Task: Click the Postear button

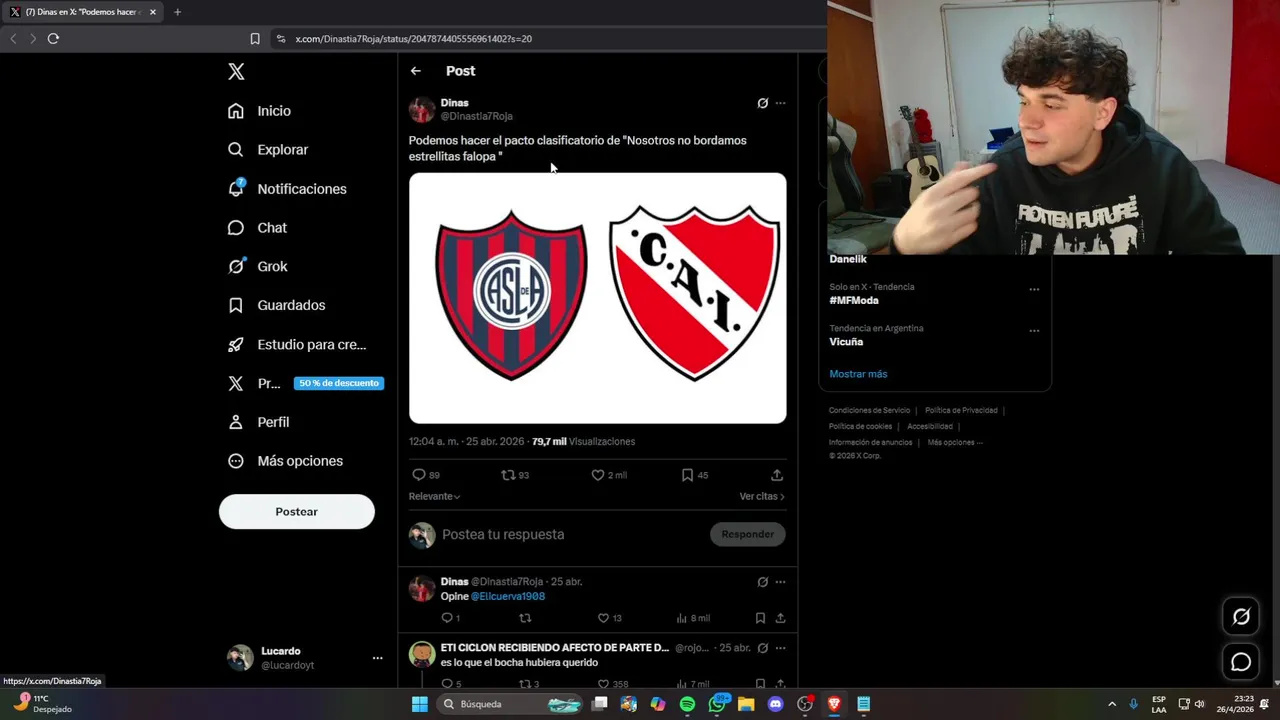Action: [297, 512]
